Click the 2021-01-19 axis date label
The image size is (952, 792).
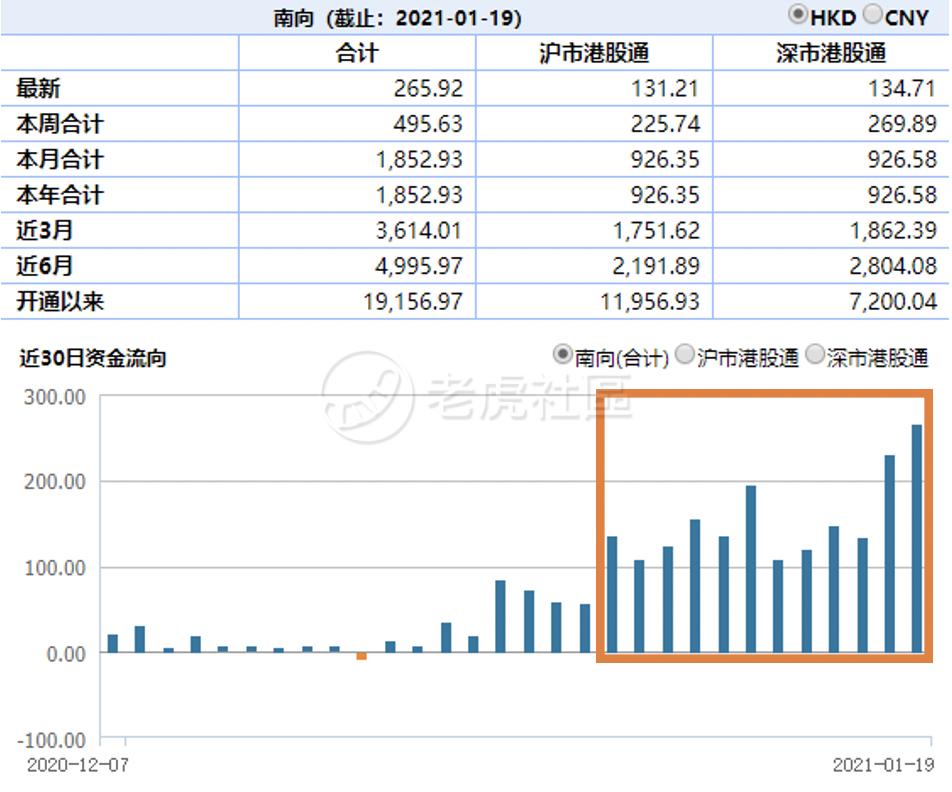(x=883, y=765)
